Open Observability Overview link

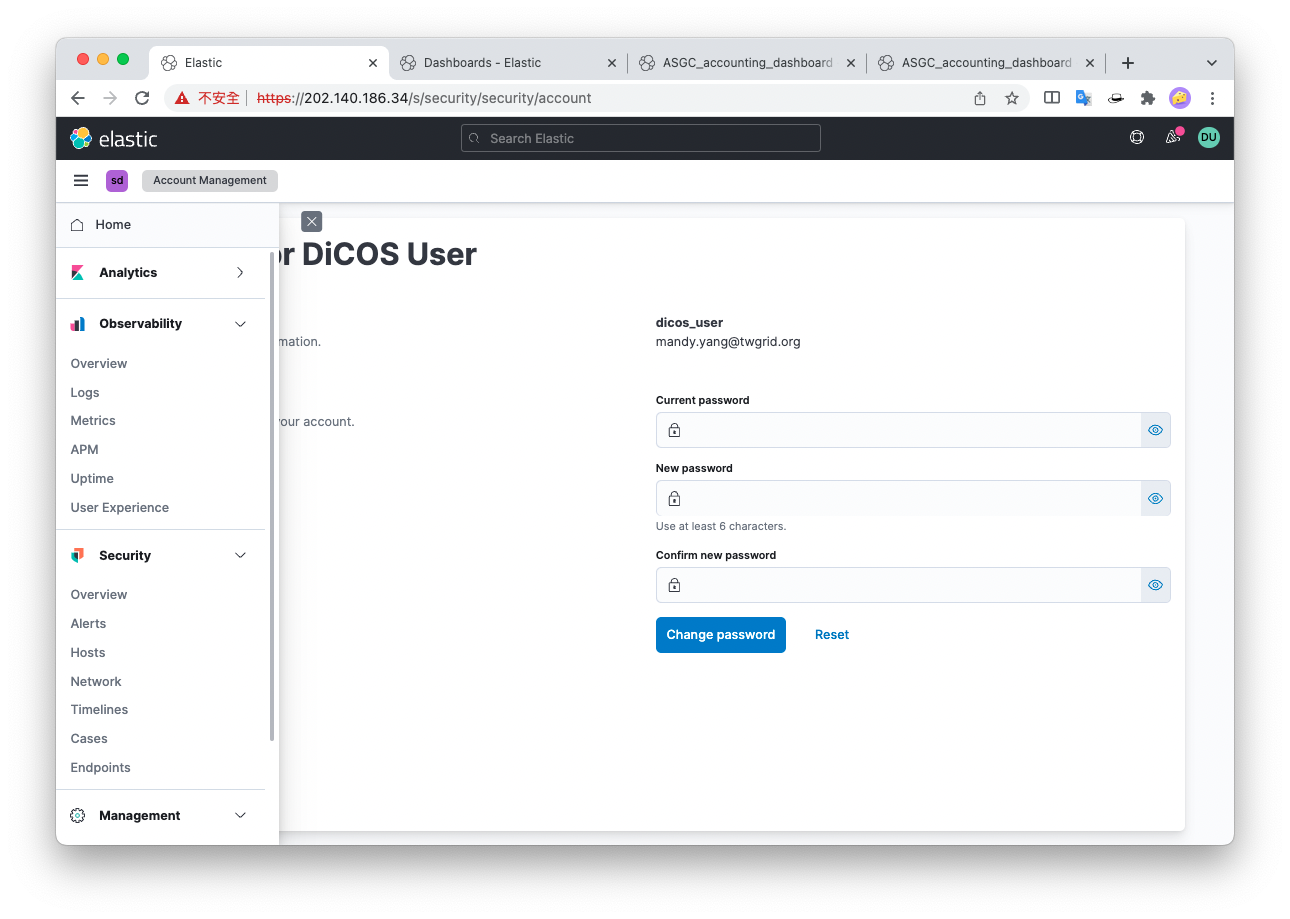coord(99,364)
